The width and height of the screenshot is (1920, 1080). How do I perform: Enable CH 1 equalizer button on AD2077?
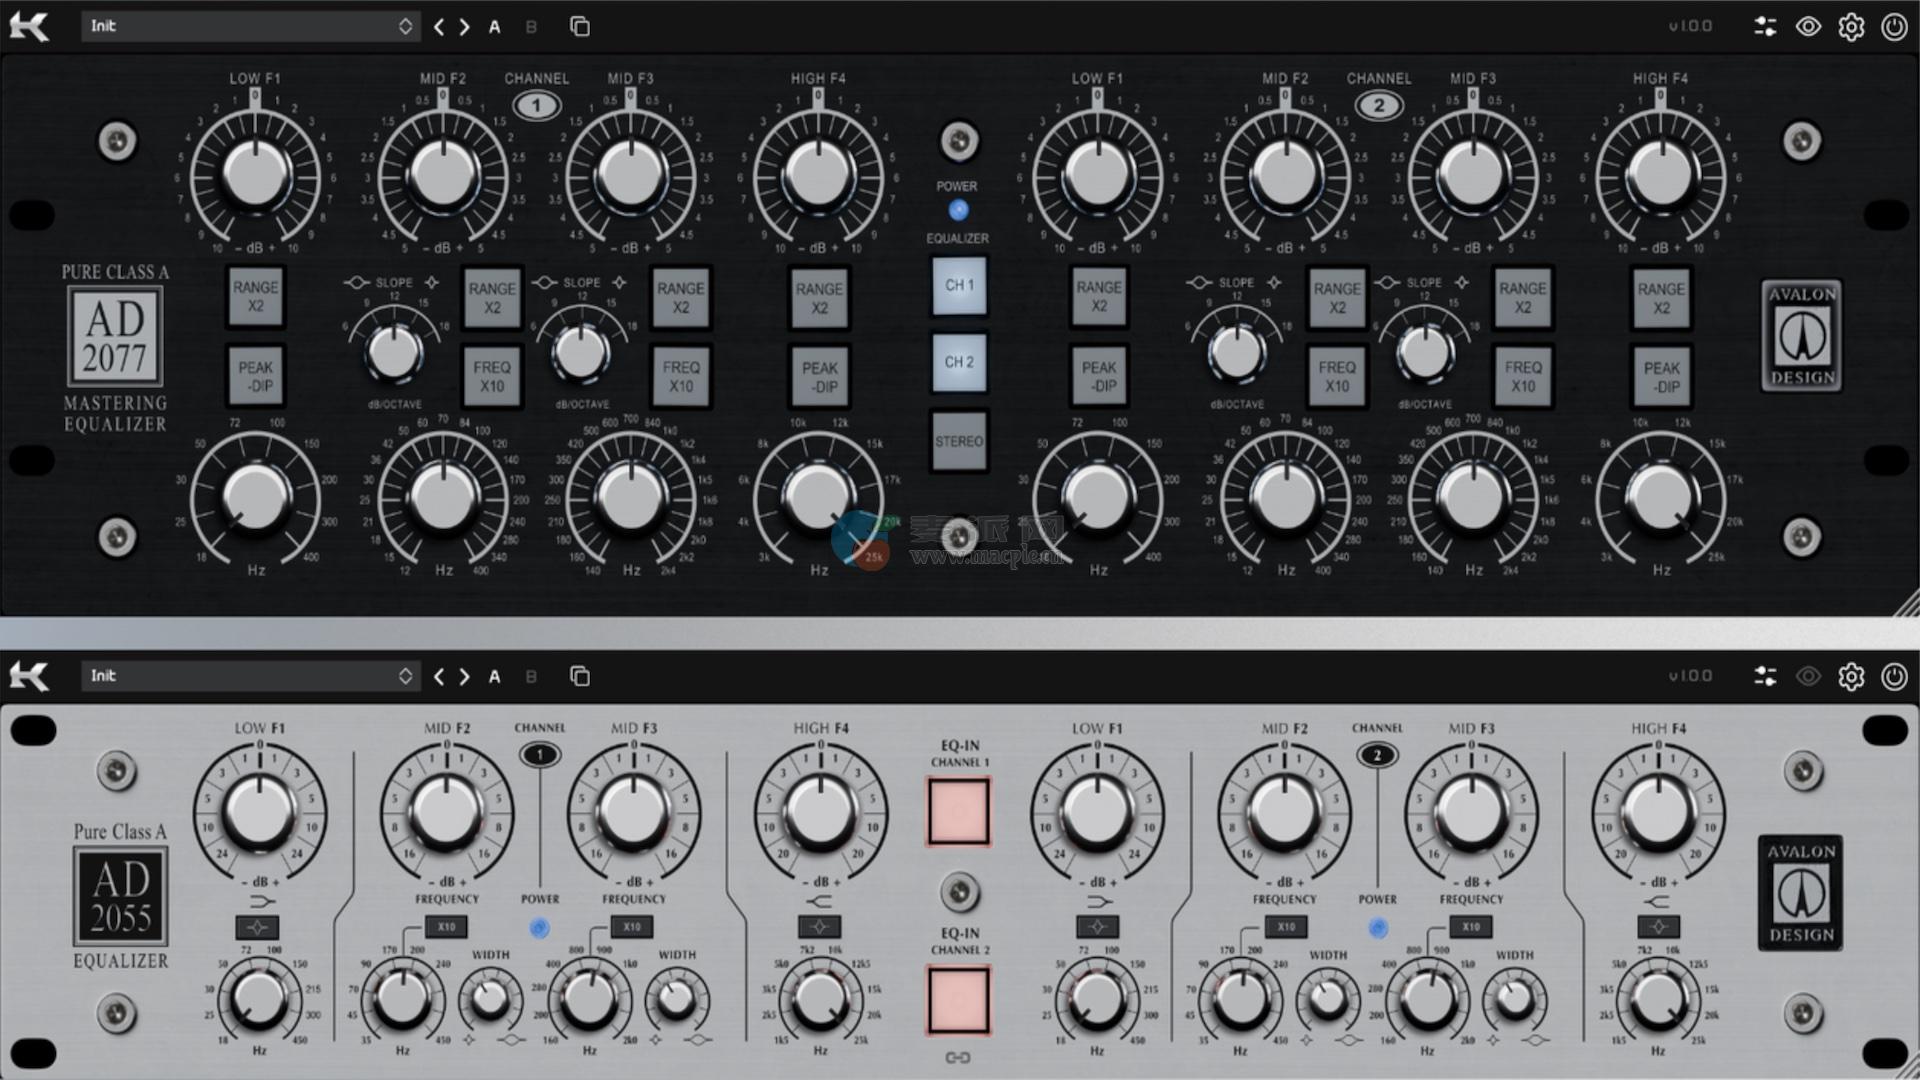[959, 286]
